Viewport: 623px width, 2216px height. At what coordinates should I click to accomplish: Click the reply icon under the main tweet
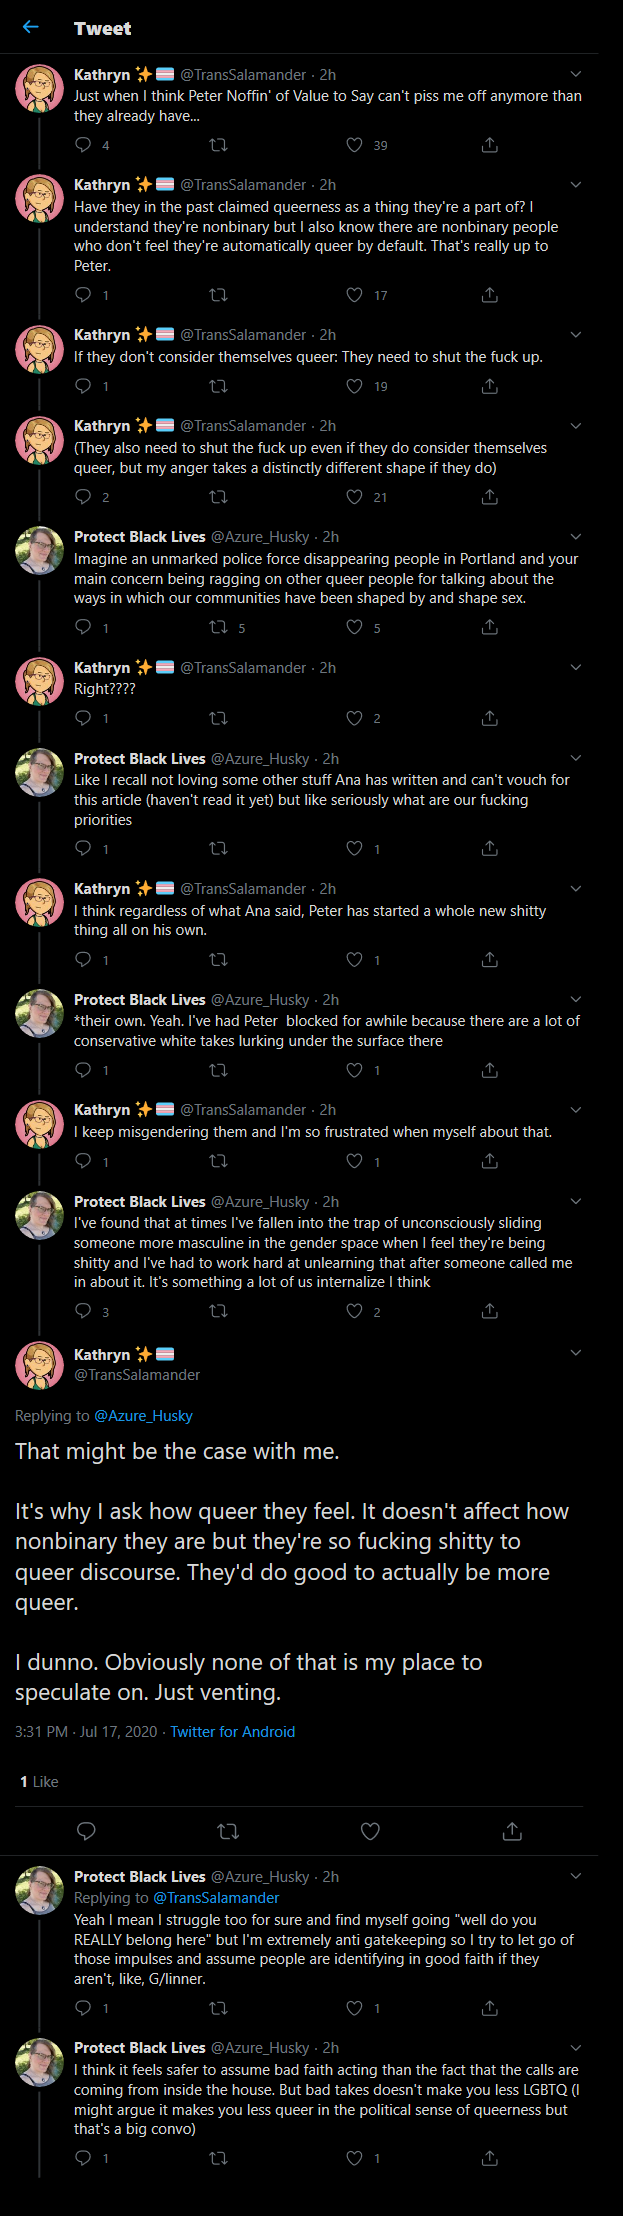pyautogui.click(x=86, y=1831)
